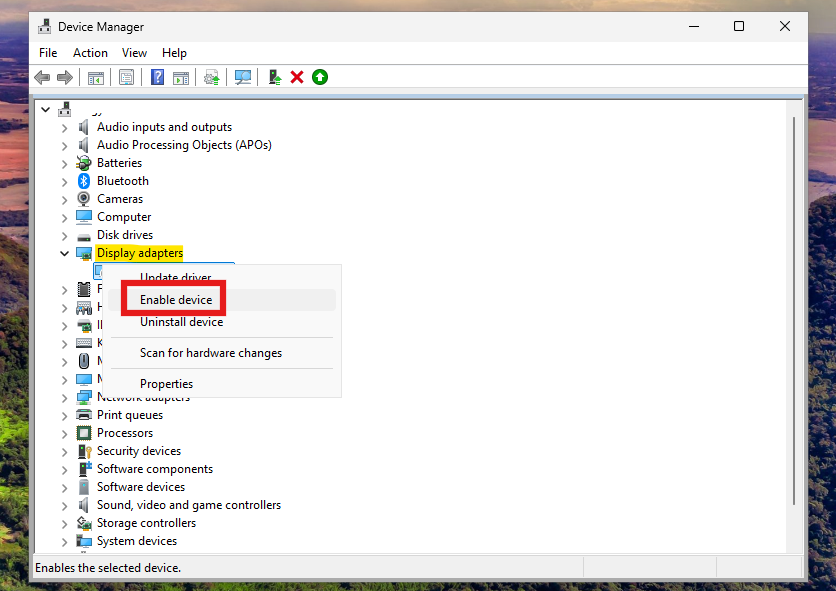The image size is (836, 591).
Task: Select the Sound, video and game controllers entry
Action: 188,505
